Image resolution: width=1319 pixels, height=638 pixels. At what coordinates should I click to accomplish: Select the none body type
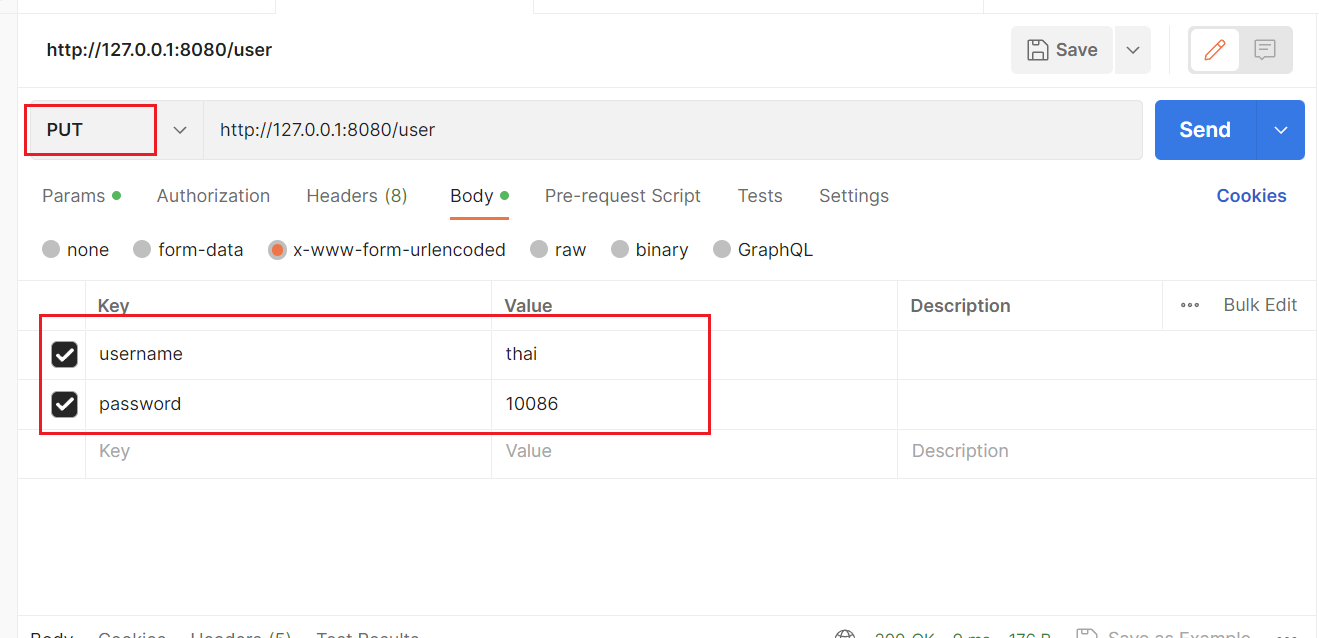pyautogui.click(x=51, y=250)
